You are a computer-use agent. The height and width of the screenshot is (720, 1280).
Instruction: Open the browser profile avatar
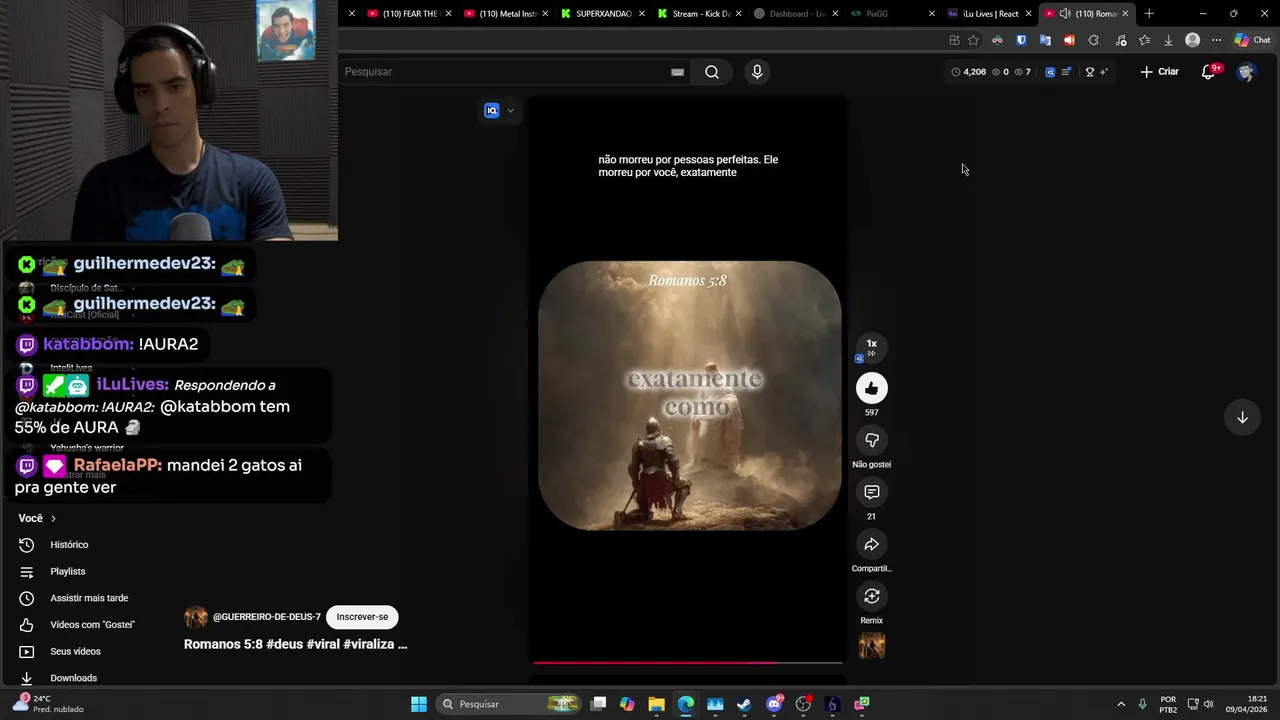(x=1192, y=40)
